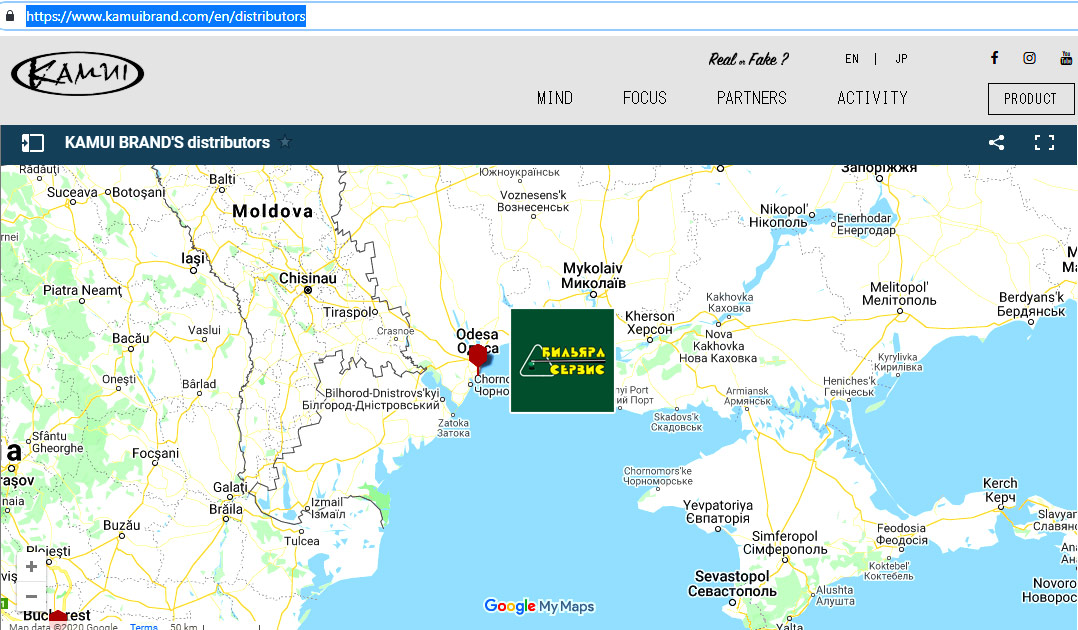Screen dimensions: 1078x630
Task: Click the green Billiard Service thumbnail
Action: [562, 360]
